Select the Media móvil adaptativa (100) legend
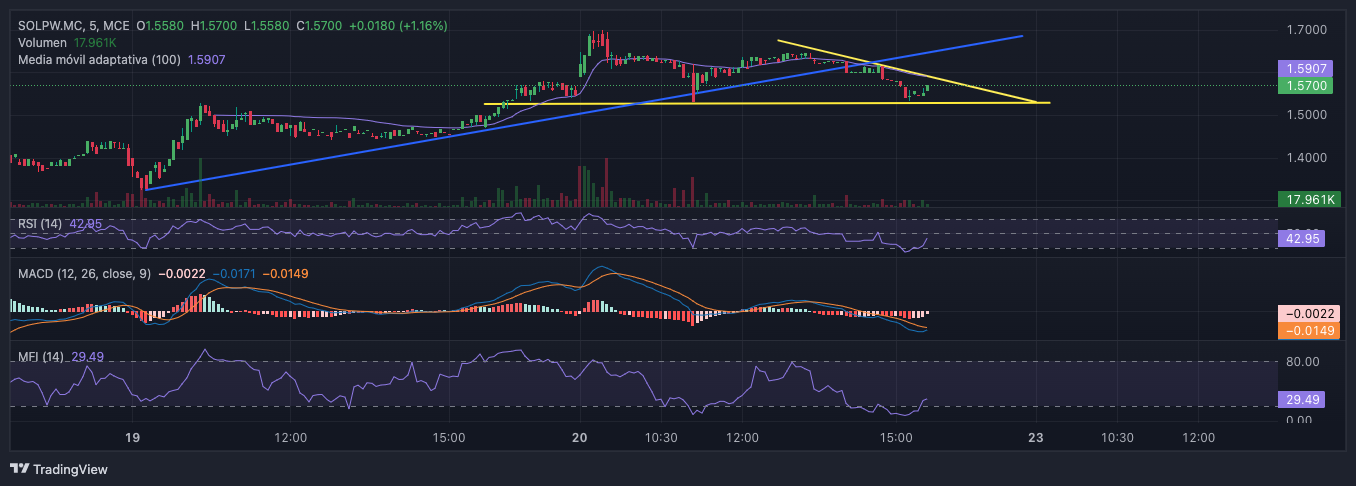Viewport: 1356px width, 486px height. (99, 60)
